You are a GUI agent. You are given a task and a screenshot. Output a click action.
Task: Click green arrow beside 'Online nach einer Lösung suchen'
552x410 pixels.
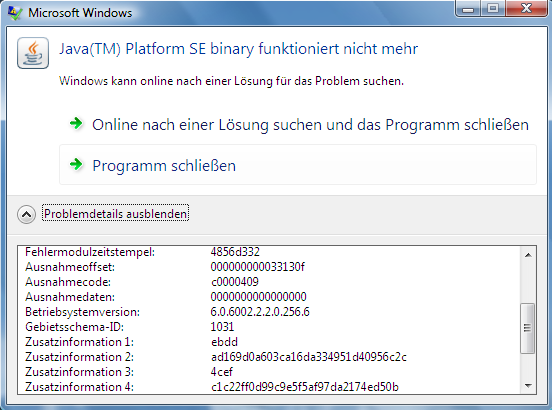(76, 124)
